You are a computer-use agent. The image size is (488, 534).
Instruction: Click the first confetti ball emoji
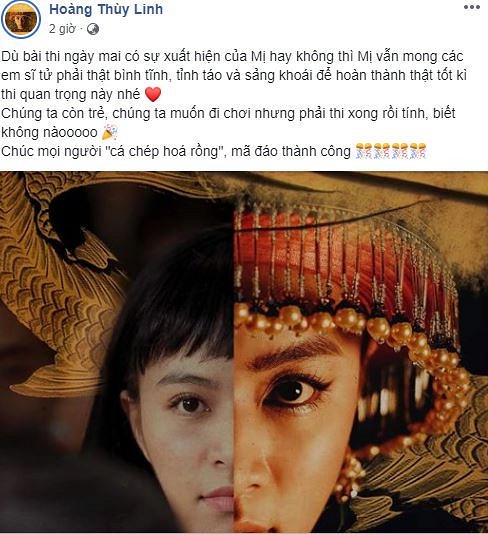point(364,151)
